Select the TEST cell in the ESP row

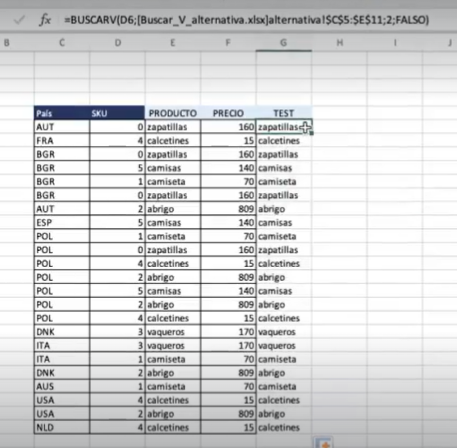[x=284, y=223]
